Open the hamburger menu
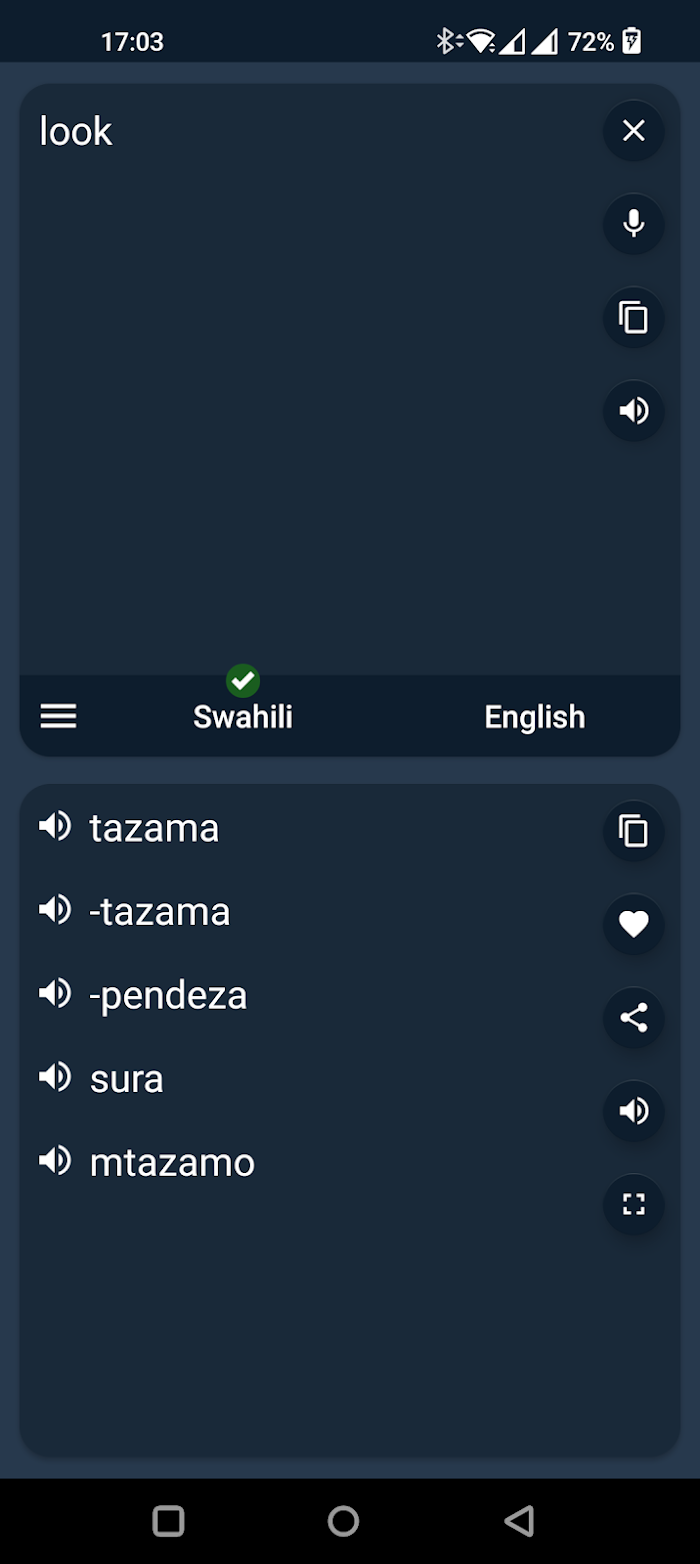Screen dimensions: 700x1564 point(58,716)
